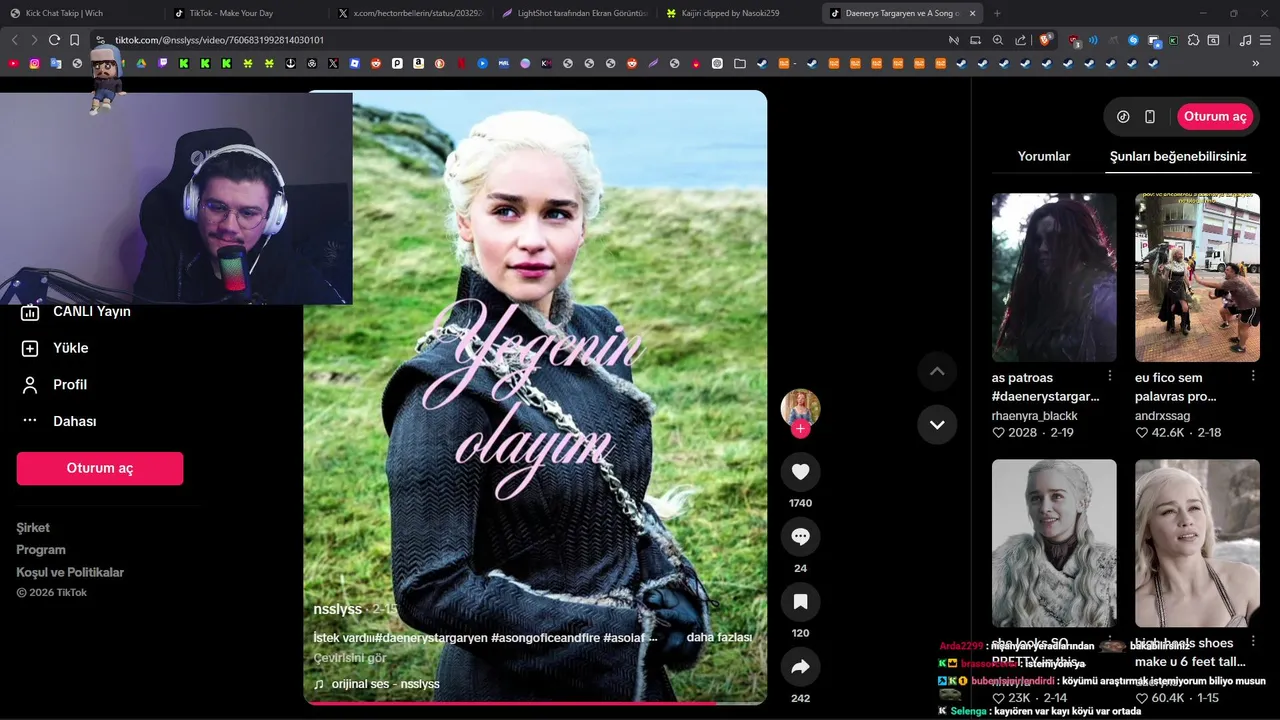The image size is (1280, 720).
Task: Open Brave Shields lion icon
Action: pyautogui.click(x=1046, y=40)
